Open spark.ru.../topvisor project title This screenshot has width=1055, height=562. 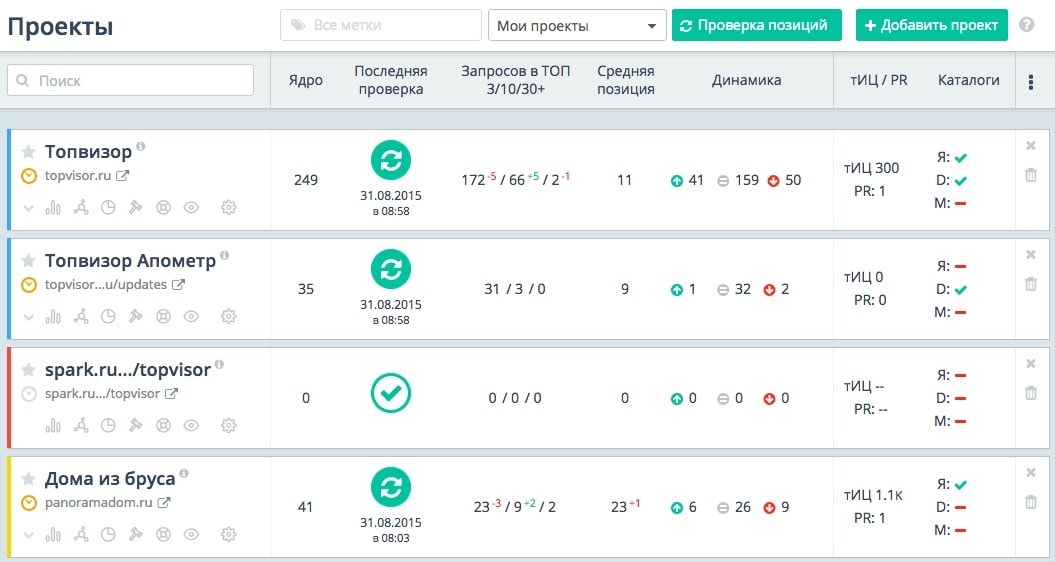[x=128, y=370]
